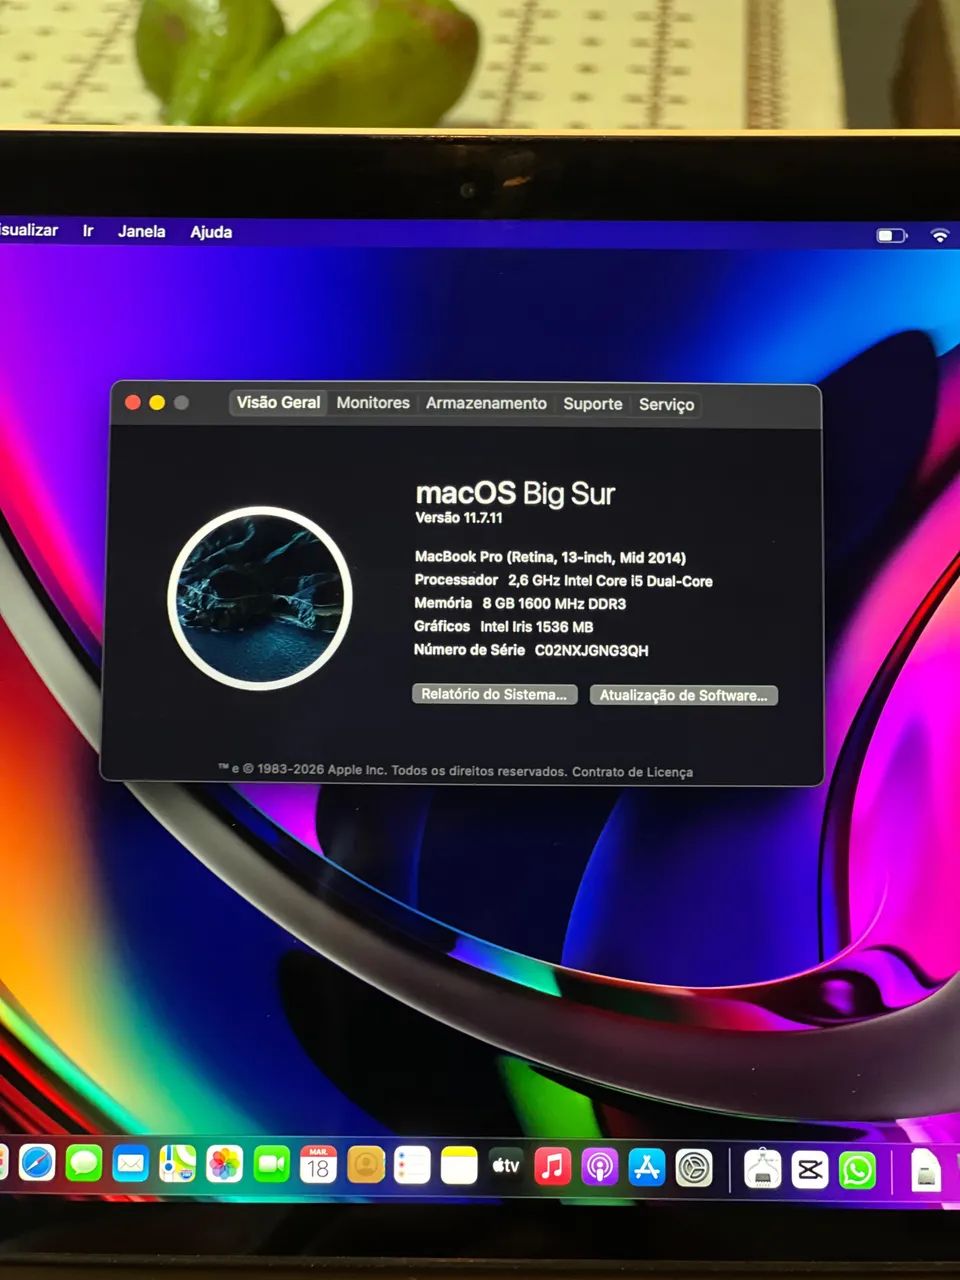Viewport: 960px width, 1280px height.
Task: Open the Ir menu
Action: pos(88,231)
